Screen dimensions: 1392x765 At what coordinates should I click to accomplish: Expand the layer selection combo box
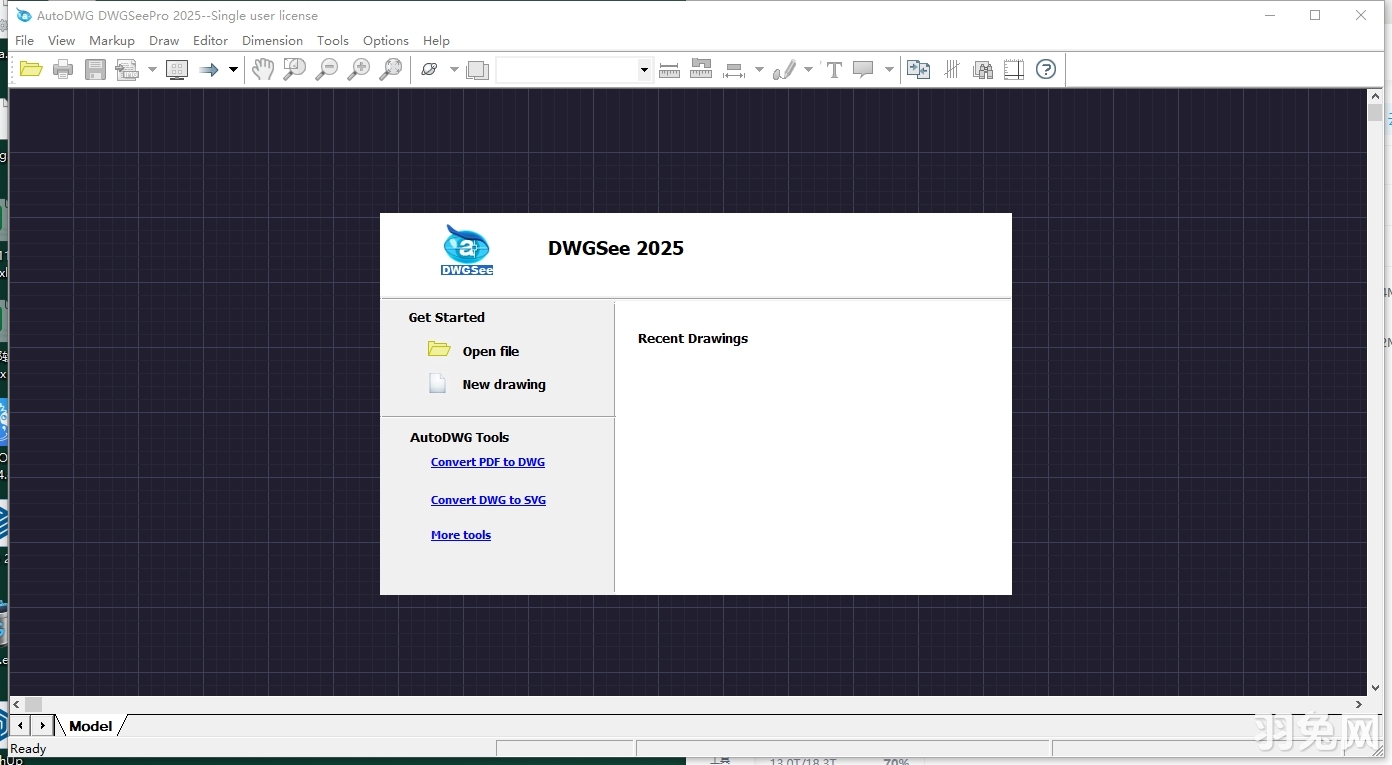coord(645,69)
